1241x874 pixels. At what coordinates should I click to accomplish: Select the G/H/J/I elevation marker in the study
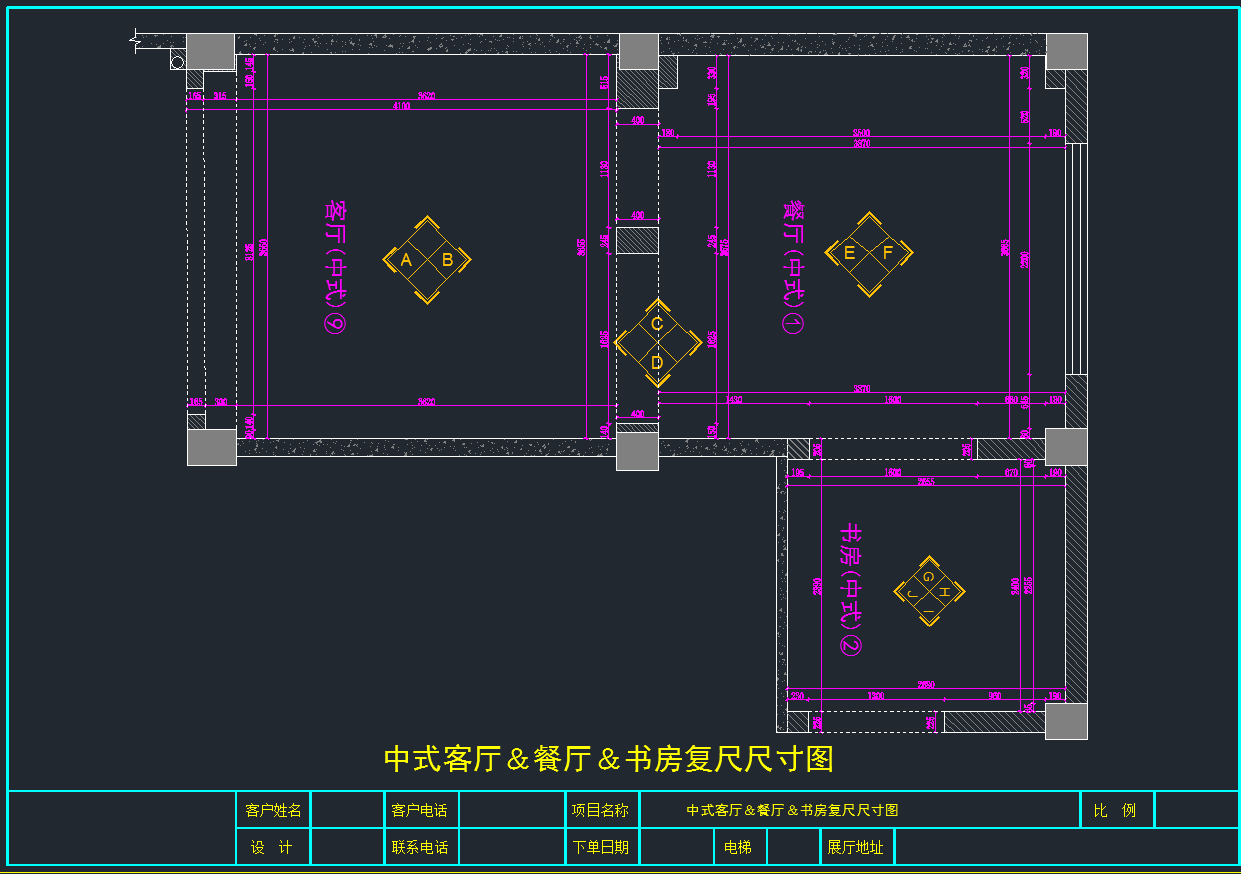[929, 591]
